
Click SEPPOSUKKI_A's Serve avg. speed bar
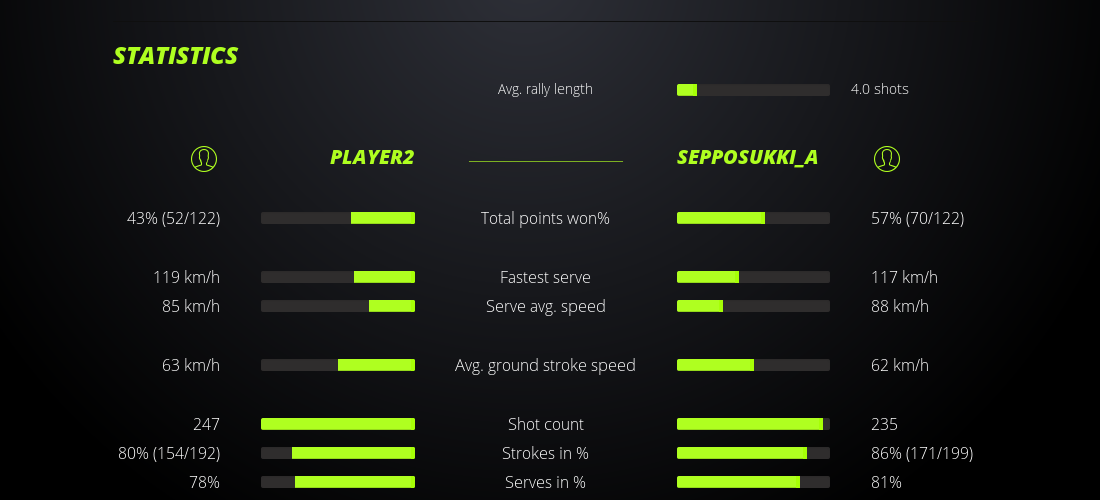753,306
